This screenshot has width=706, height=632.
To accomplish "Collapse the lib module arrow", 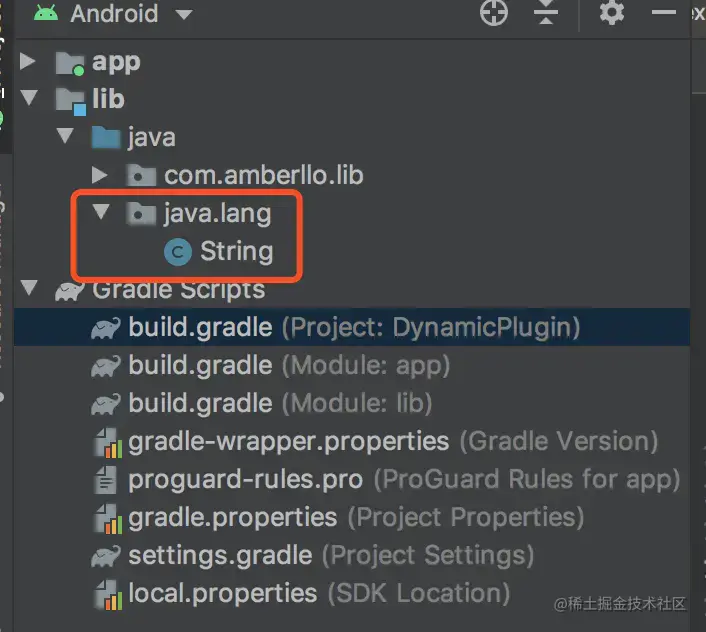I will tap(28, 97).
